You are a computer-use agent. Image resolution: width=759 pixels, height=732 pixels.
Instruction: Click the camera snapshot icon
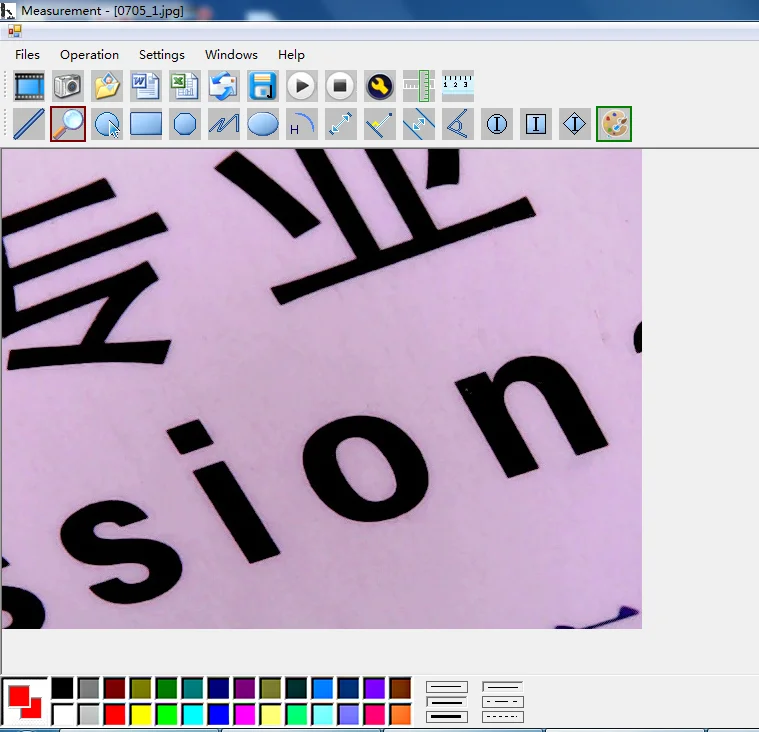point(68,86)
